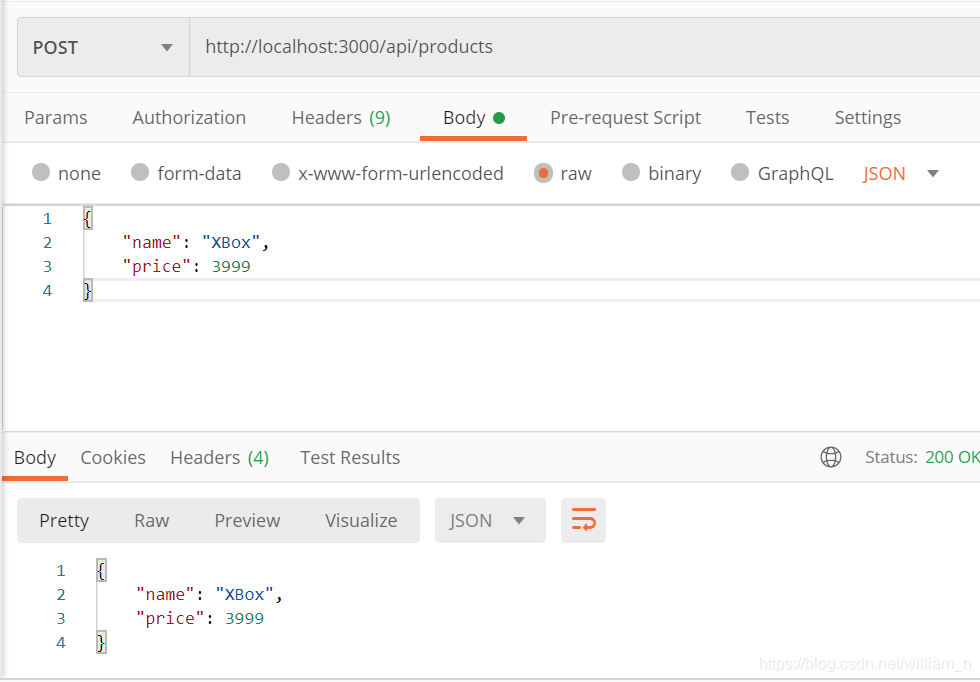Screen dimensions: 980x682
Task: Click the closing brace in request editor
Action: pyautogui.click(x=88, y=291)
